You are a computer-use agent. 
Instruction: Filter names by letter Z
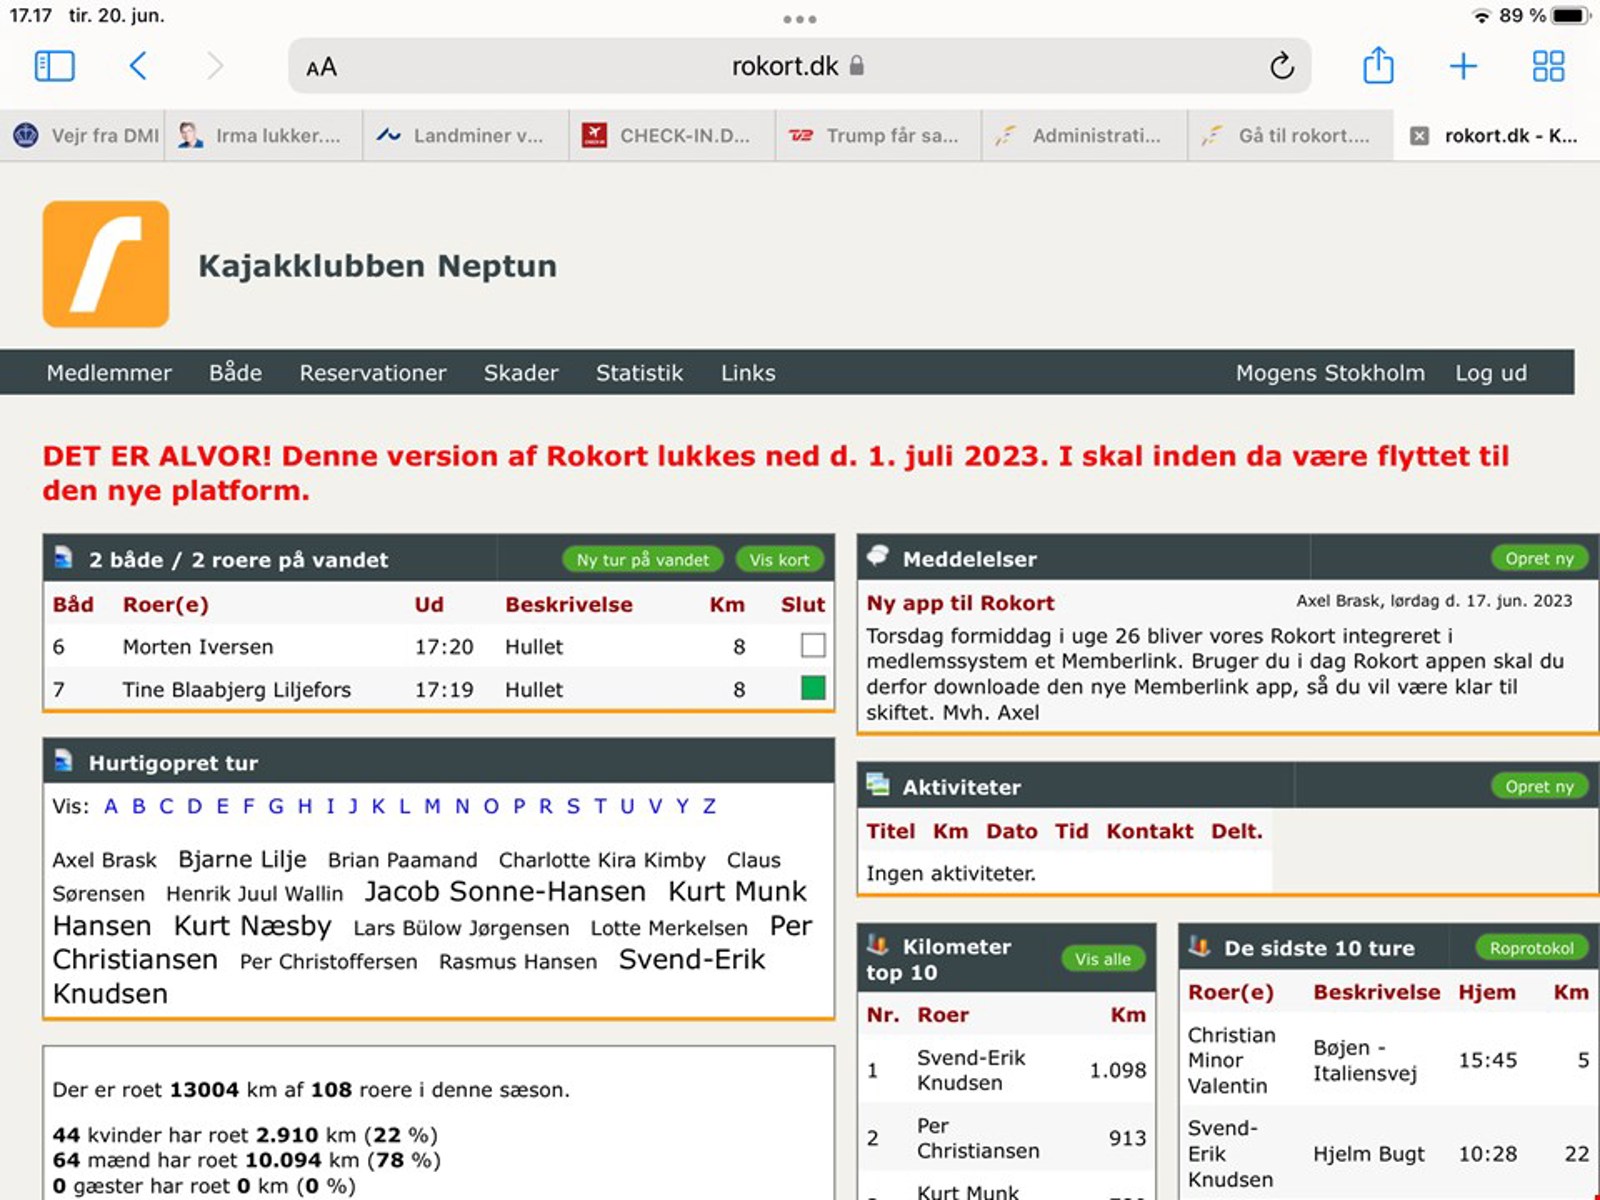click(709, 806)
